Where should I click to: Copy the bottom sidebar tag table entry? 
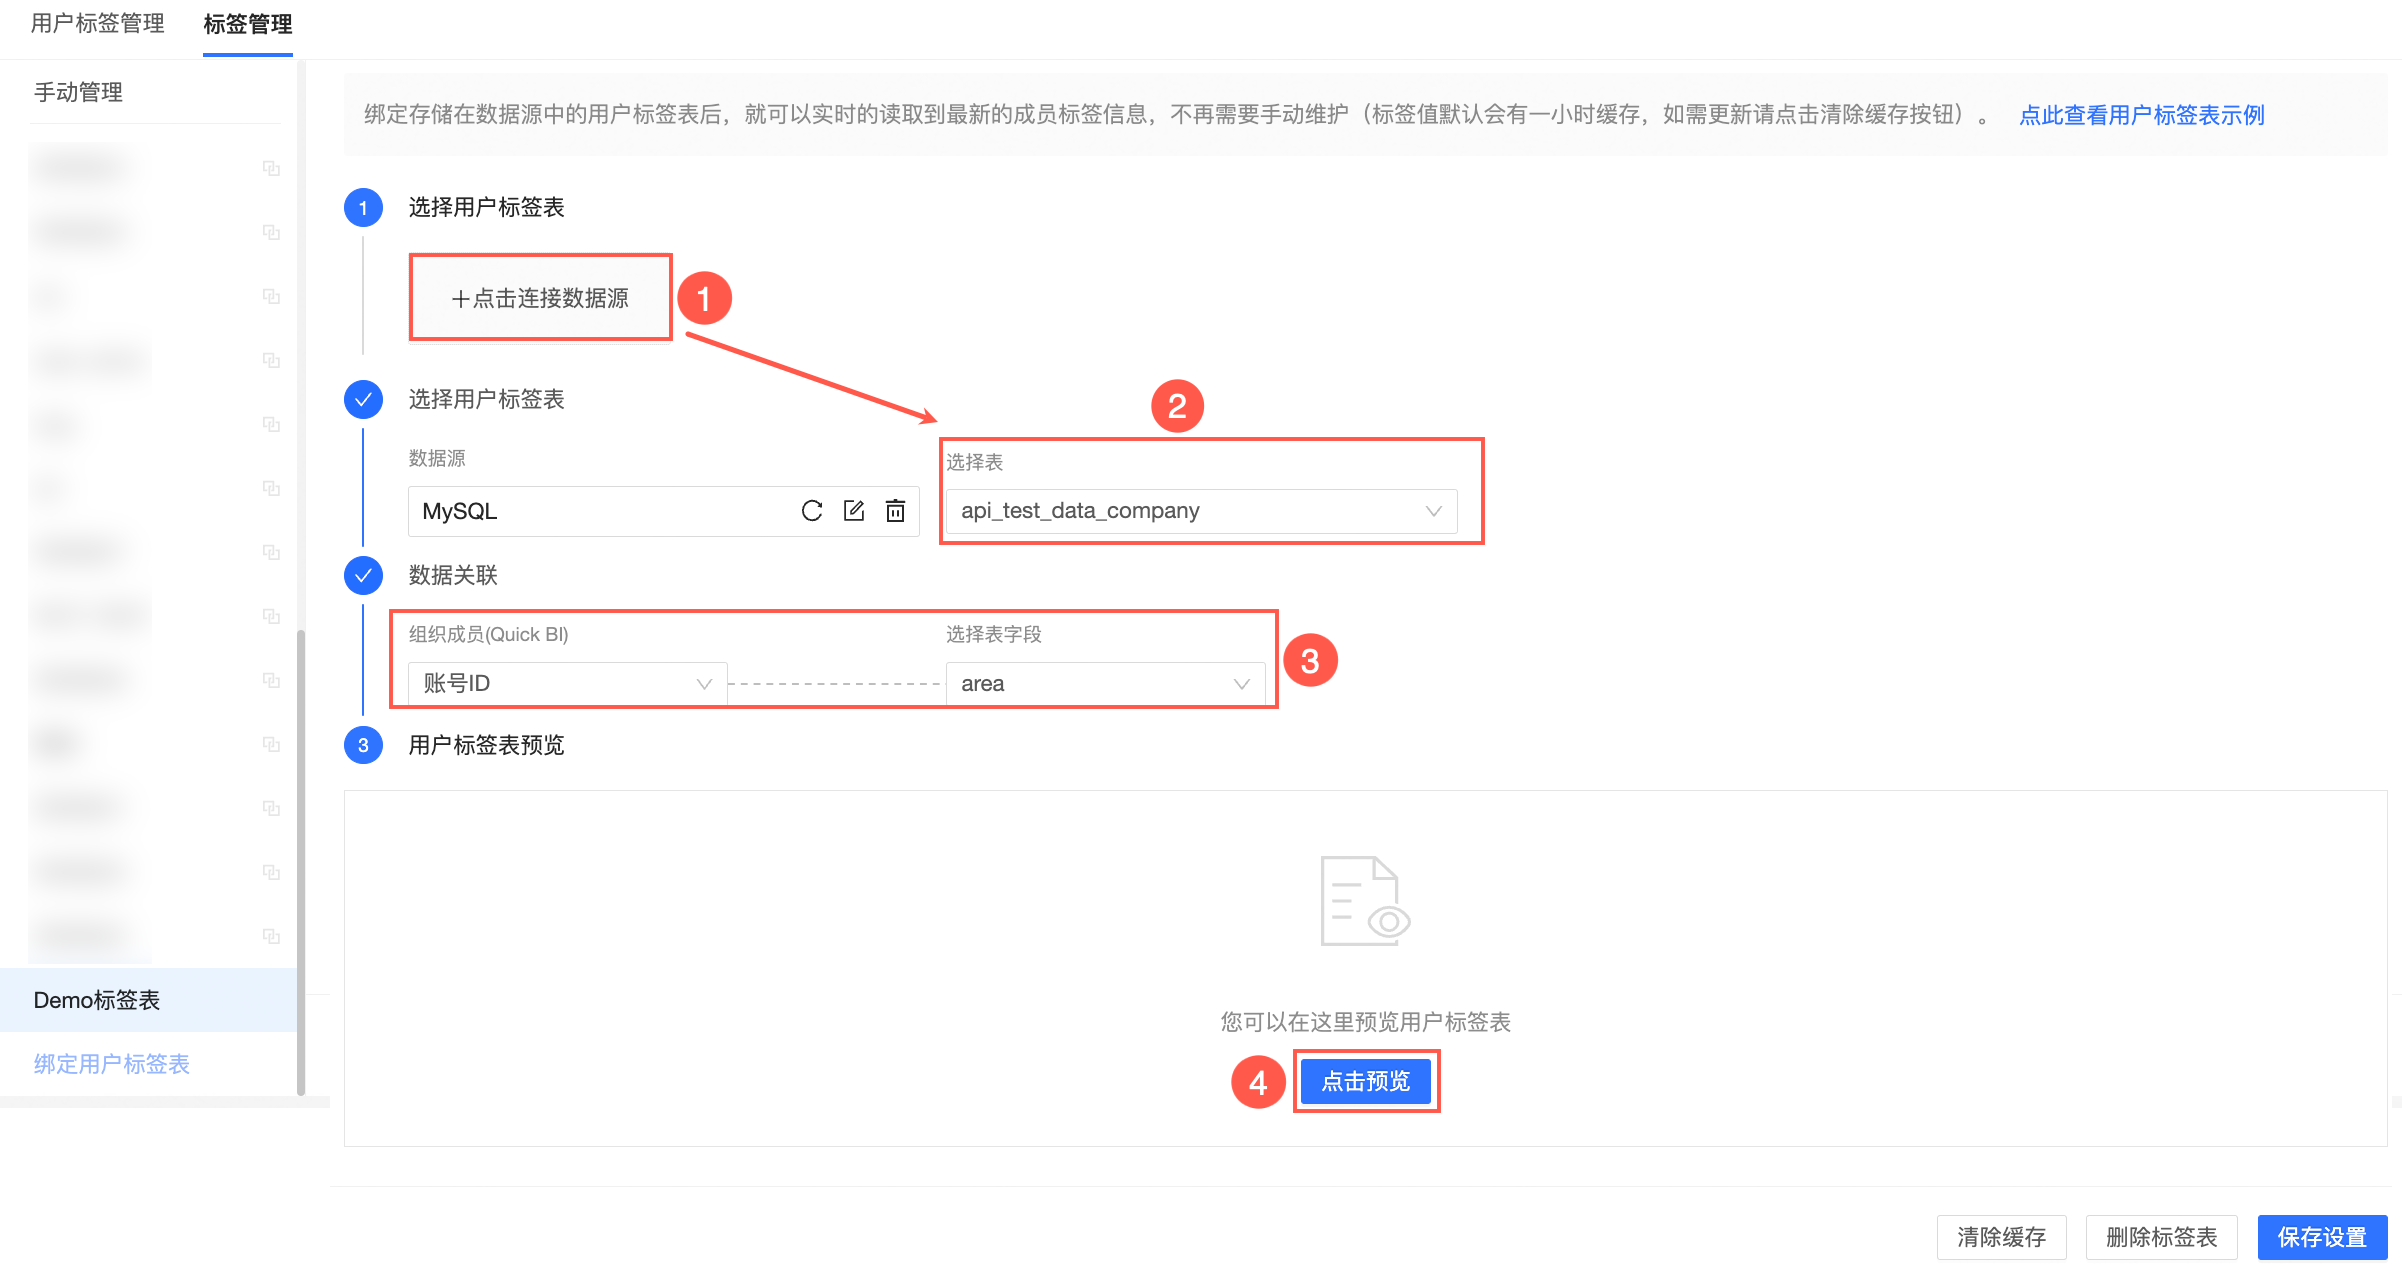pyautogui.click(x=271, y=937)
